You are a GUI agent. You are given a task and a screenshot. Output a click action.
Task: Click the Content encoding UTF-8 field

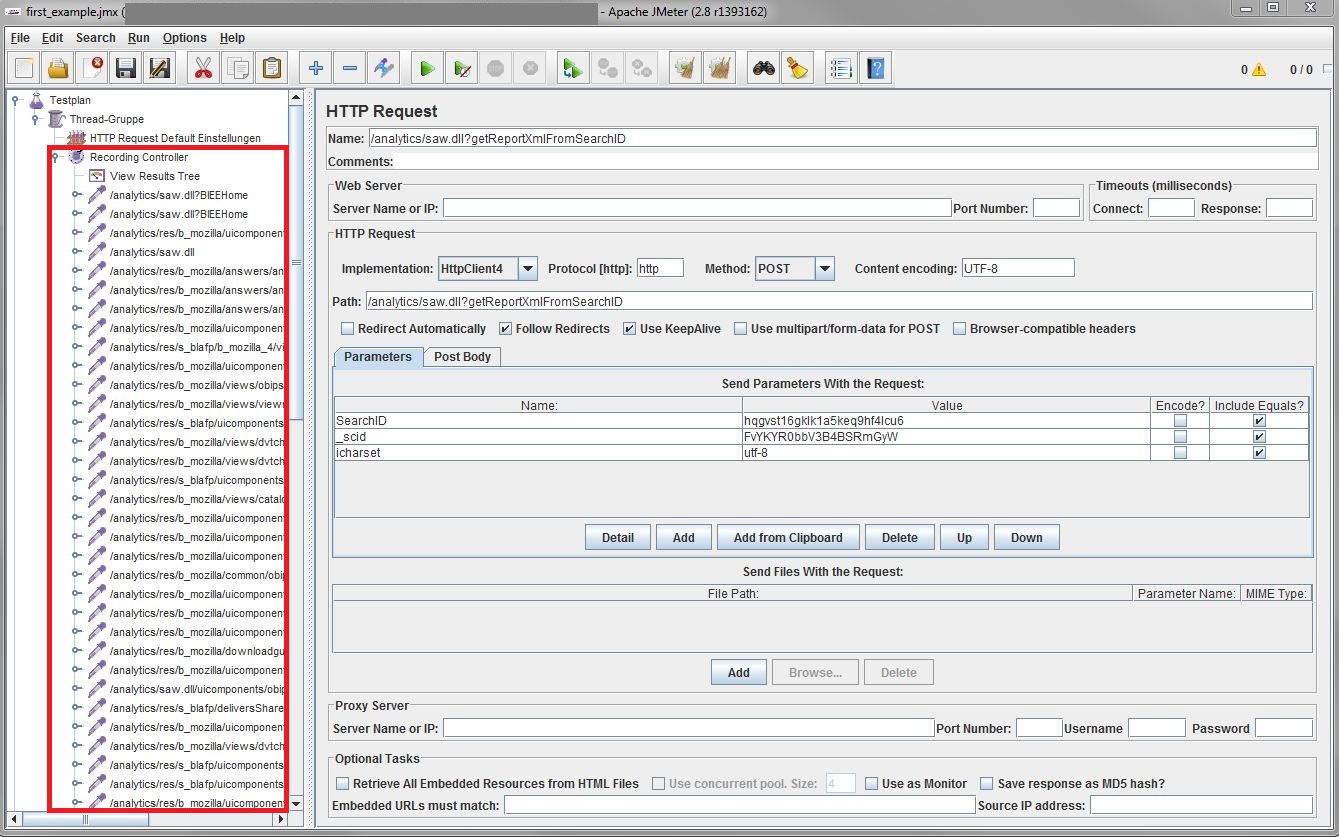point(1018,268)
